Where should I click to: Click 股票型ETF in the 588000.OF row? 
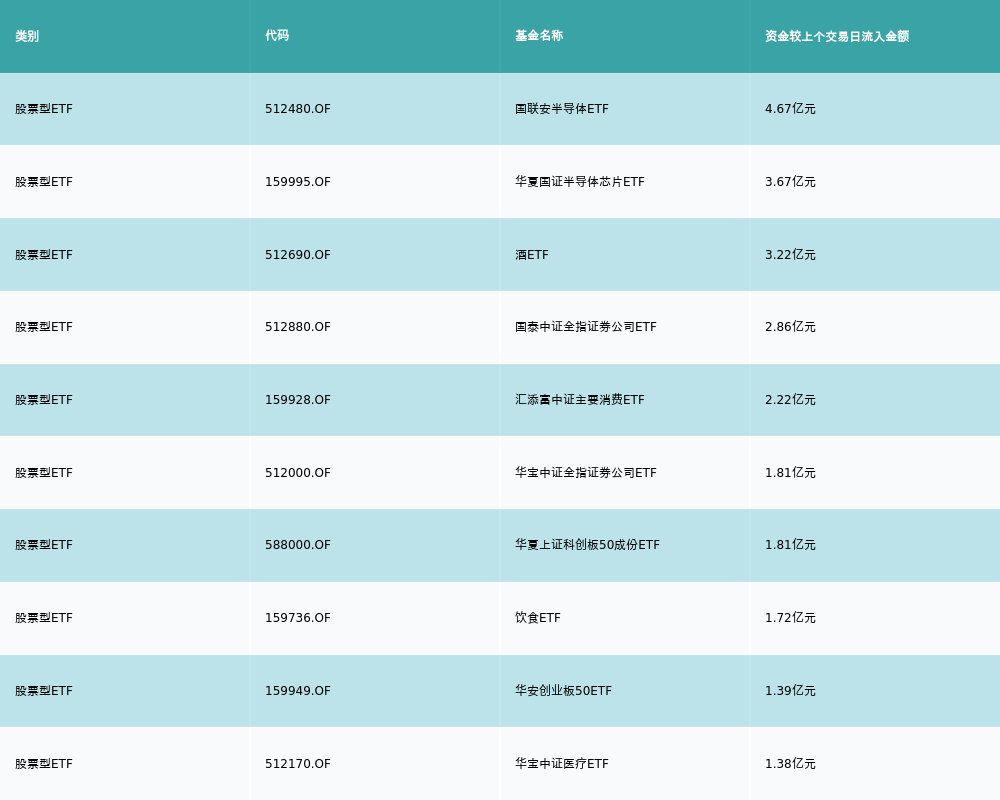44,545
